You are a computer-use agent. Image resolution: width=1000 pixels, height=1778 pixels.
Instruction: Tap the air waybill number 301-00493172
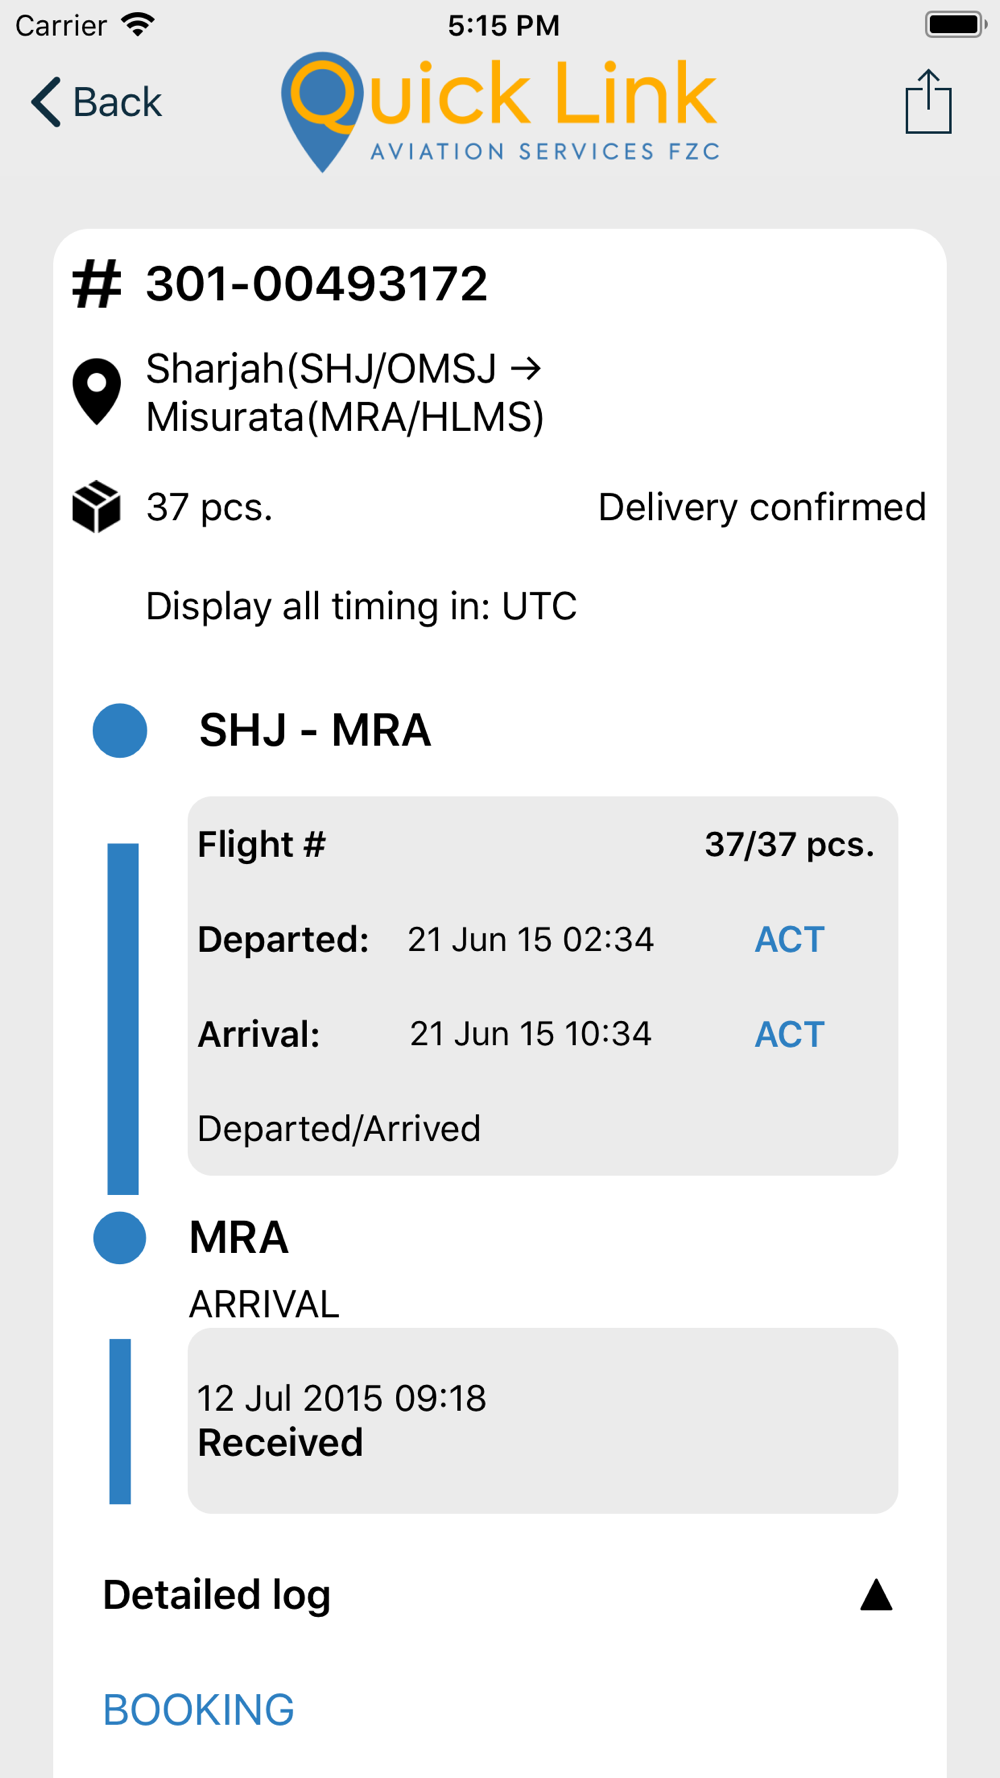317,284
